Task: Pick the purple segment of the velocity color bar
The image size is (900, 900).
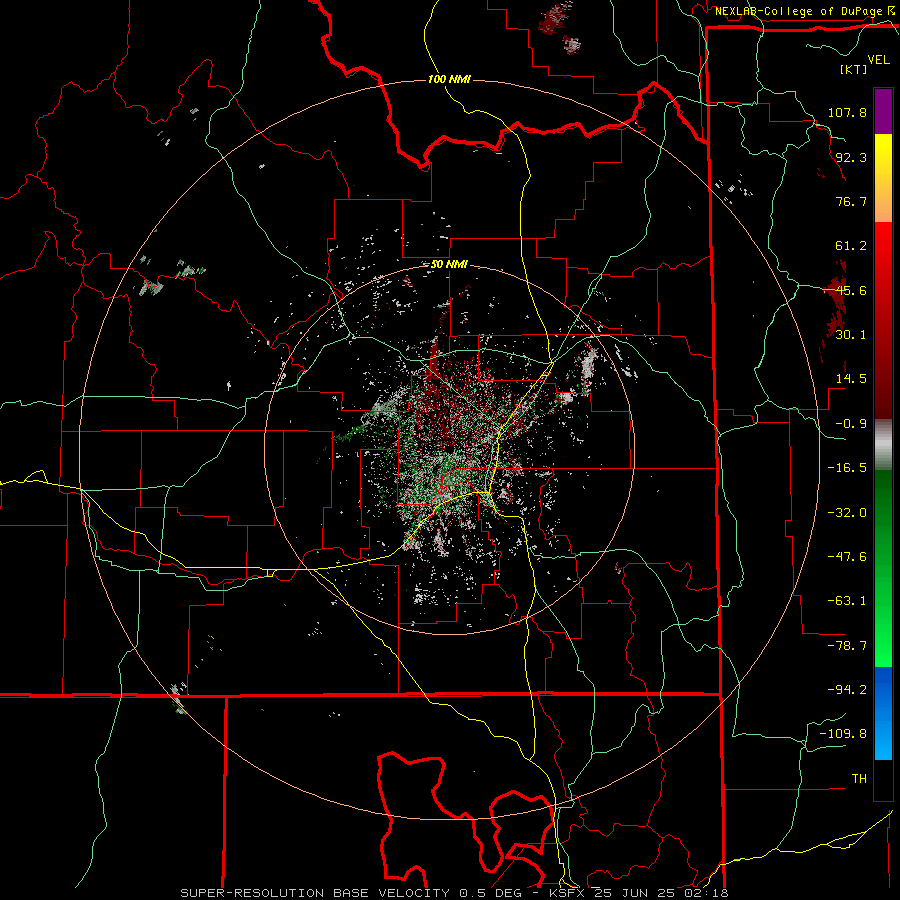Action: click(x=883, y=111)
